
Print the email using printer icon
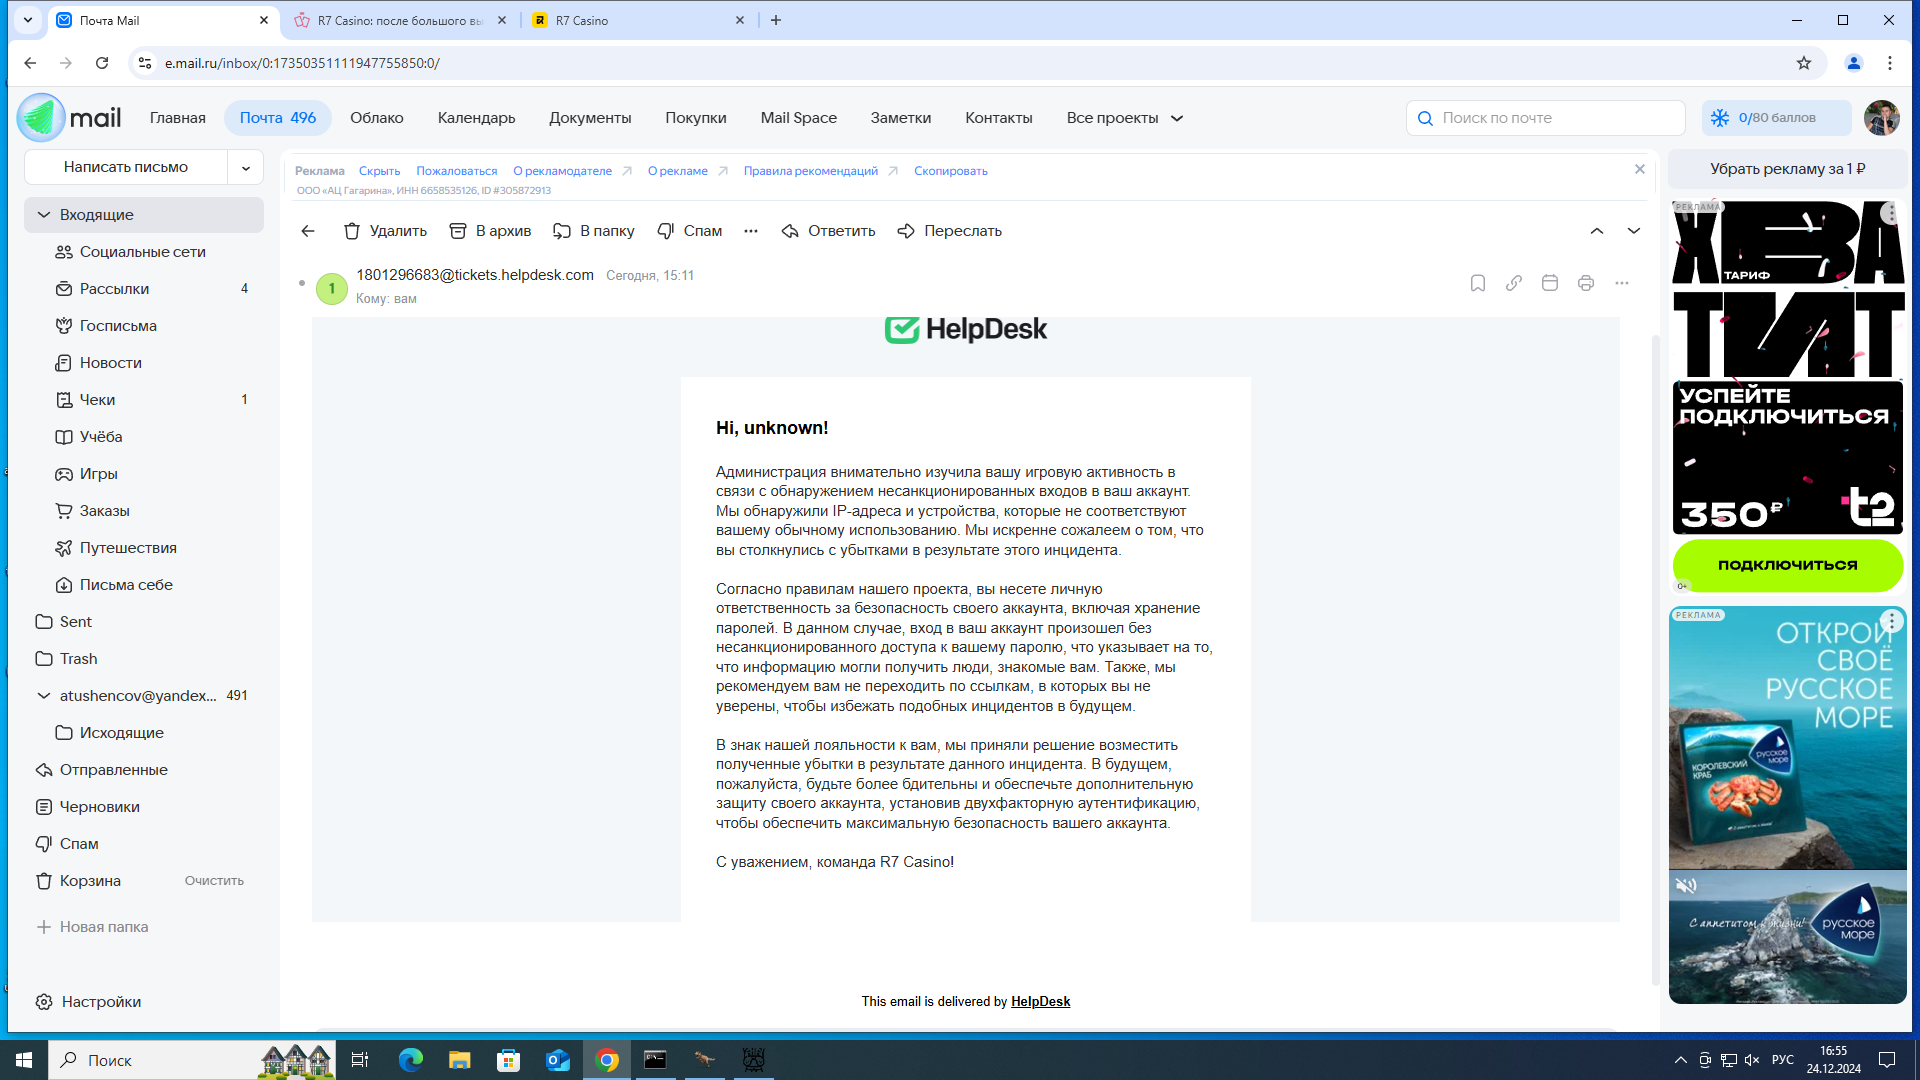coord(1586,284)
